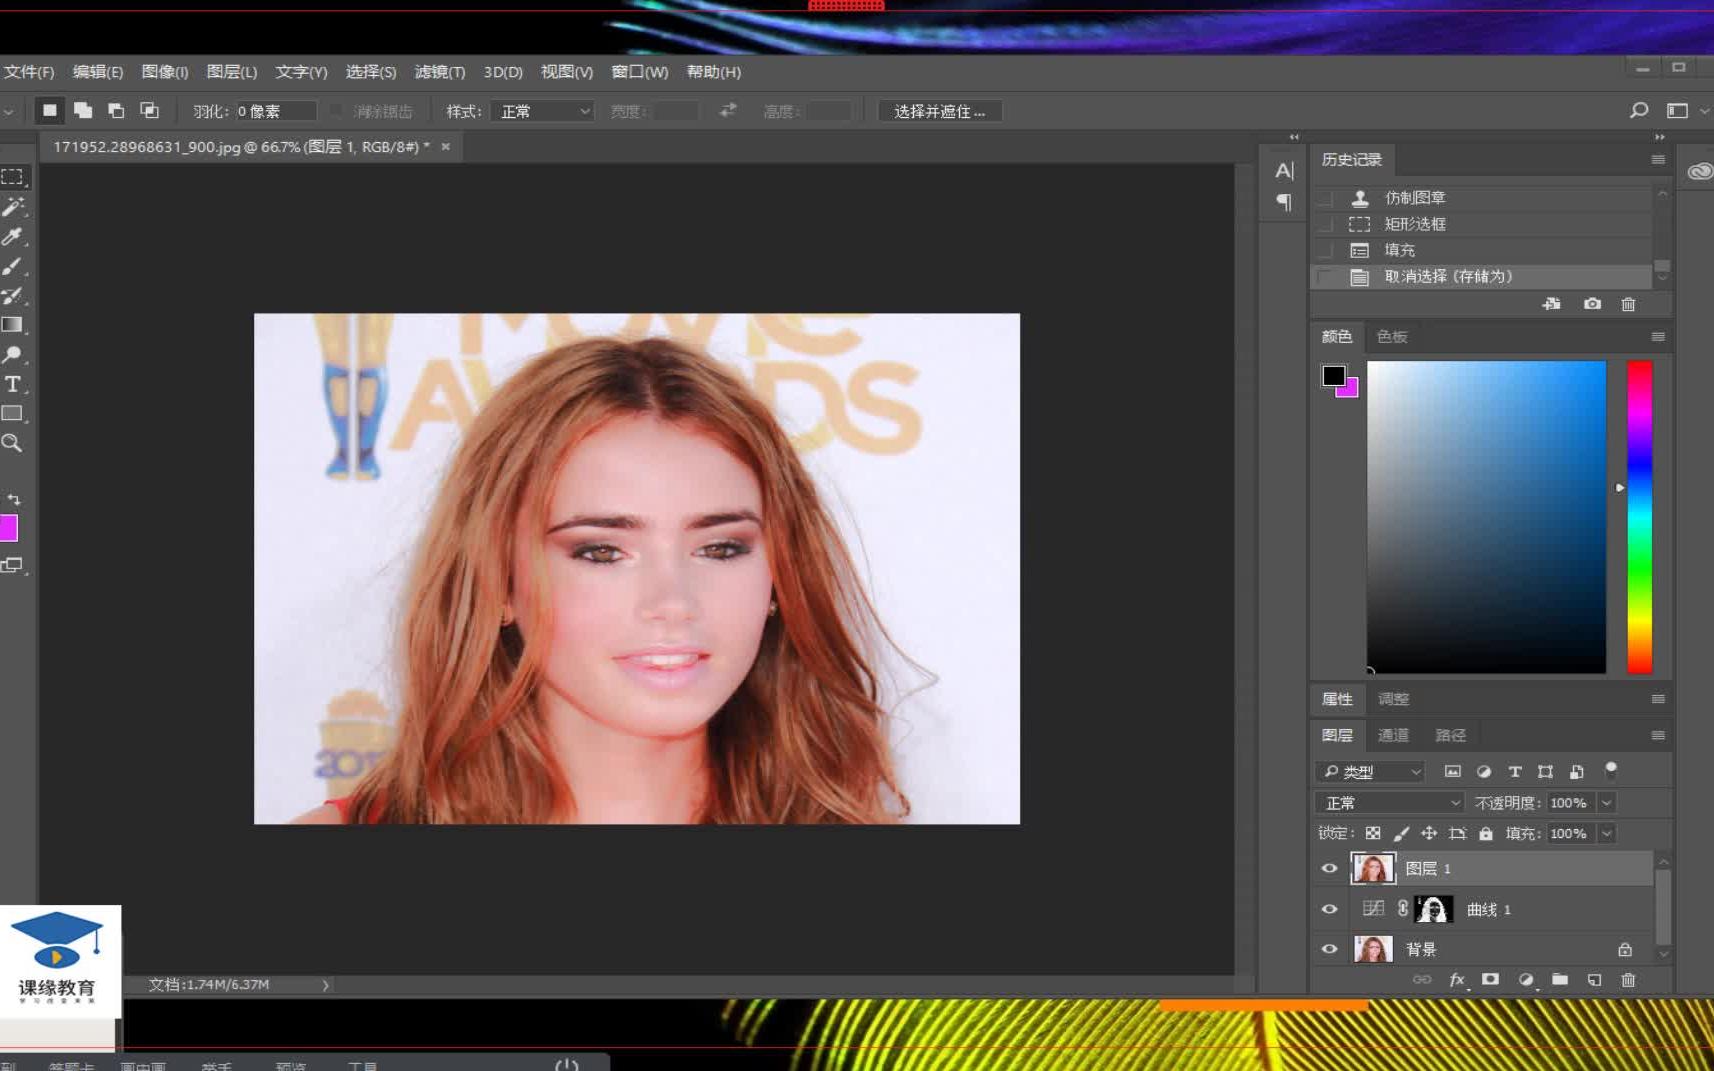Toggle lock all padlock icon
The width and height of the screenshot is (1714, 1071).
point(1486,833)
